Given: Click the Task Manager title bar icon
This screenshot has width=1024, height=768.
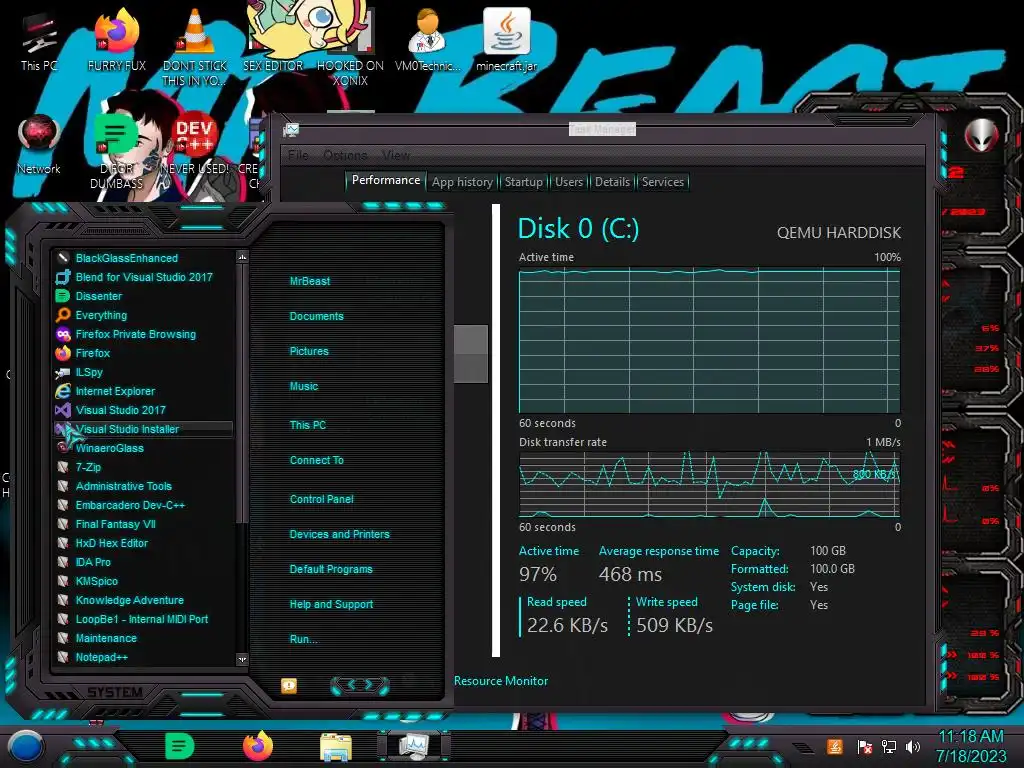Looking at the screenshot, I should point(291,130).
